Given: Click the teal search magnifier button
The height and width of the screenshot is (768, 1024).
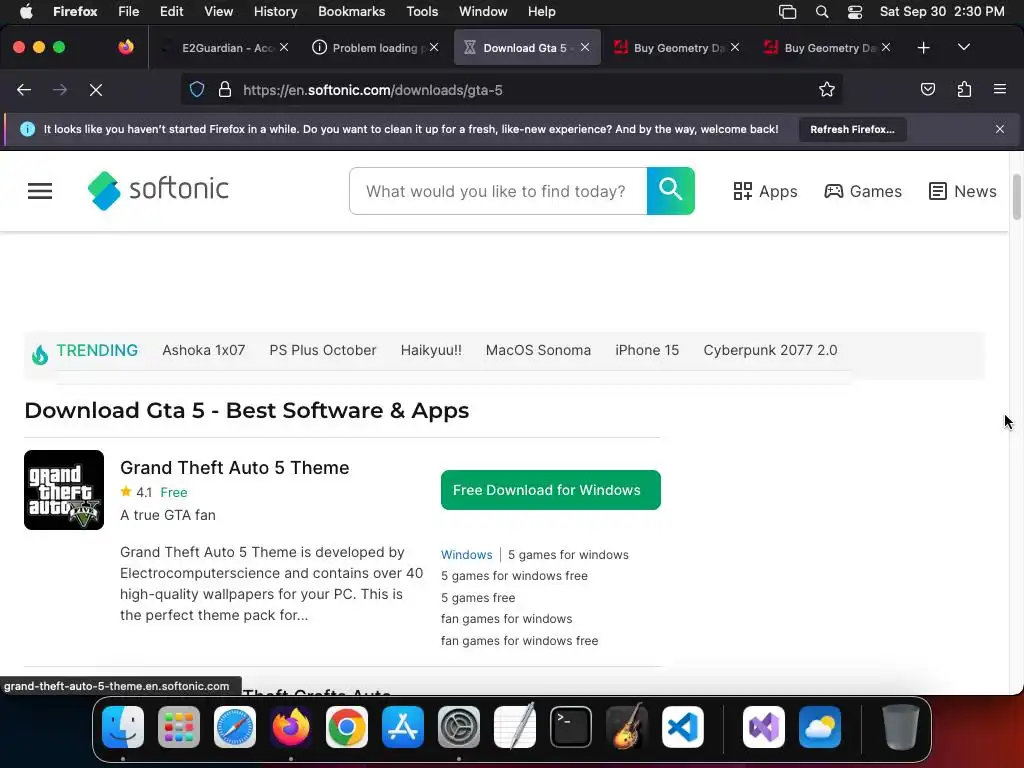Looking at the screenshot, I should click(670, 191).
